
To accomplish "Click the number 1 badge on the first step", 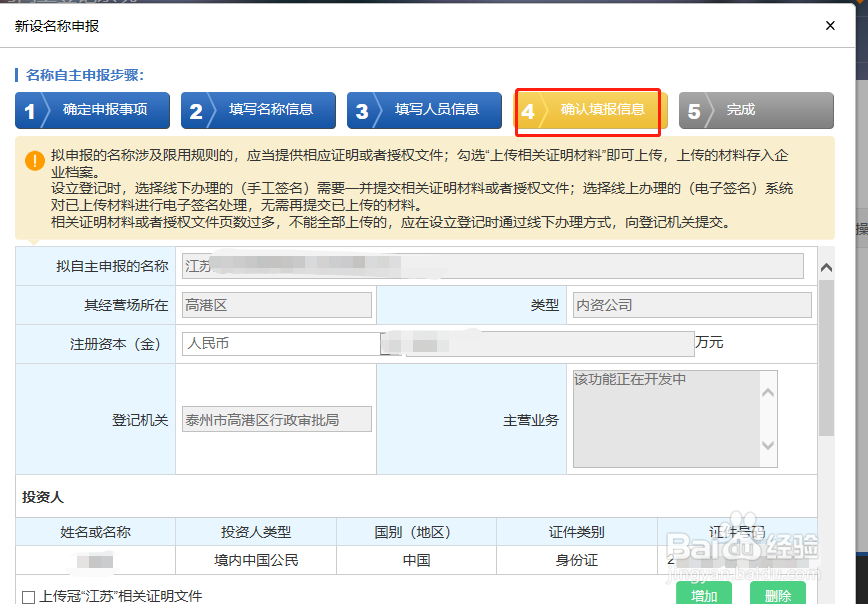I will pos(32,111).
